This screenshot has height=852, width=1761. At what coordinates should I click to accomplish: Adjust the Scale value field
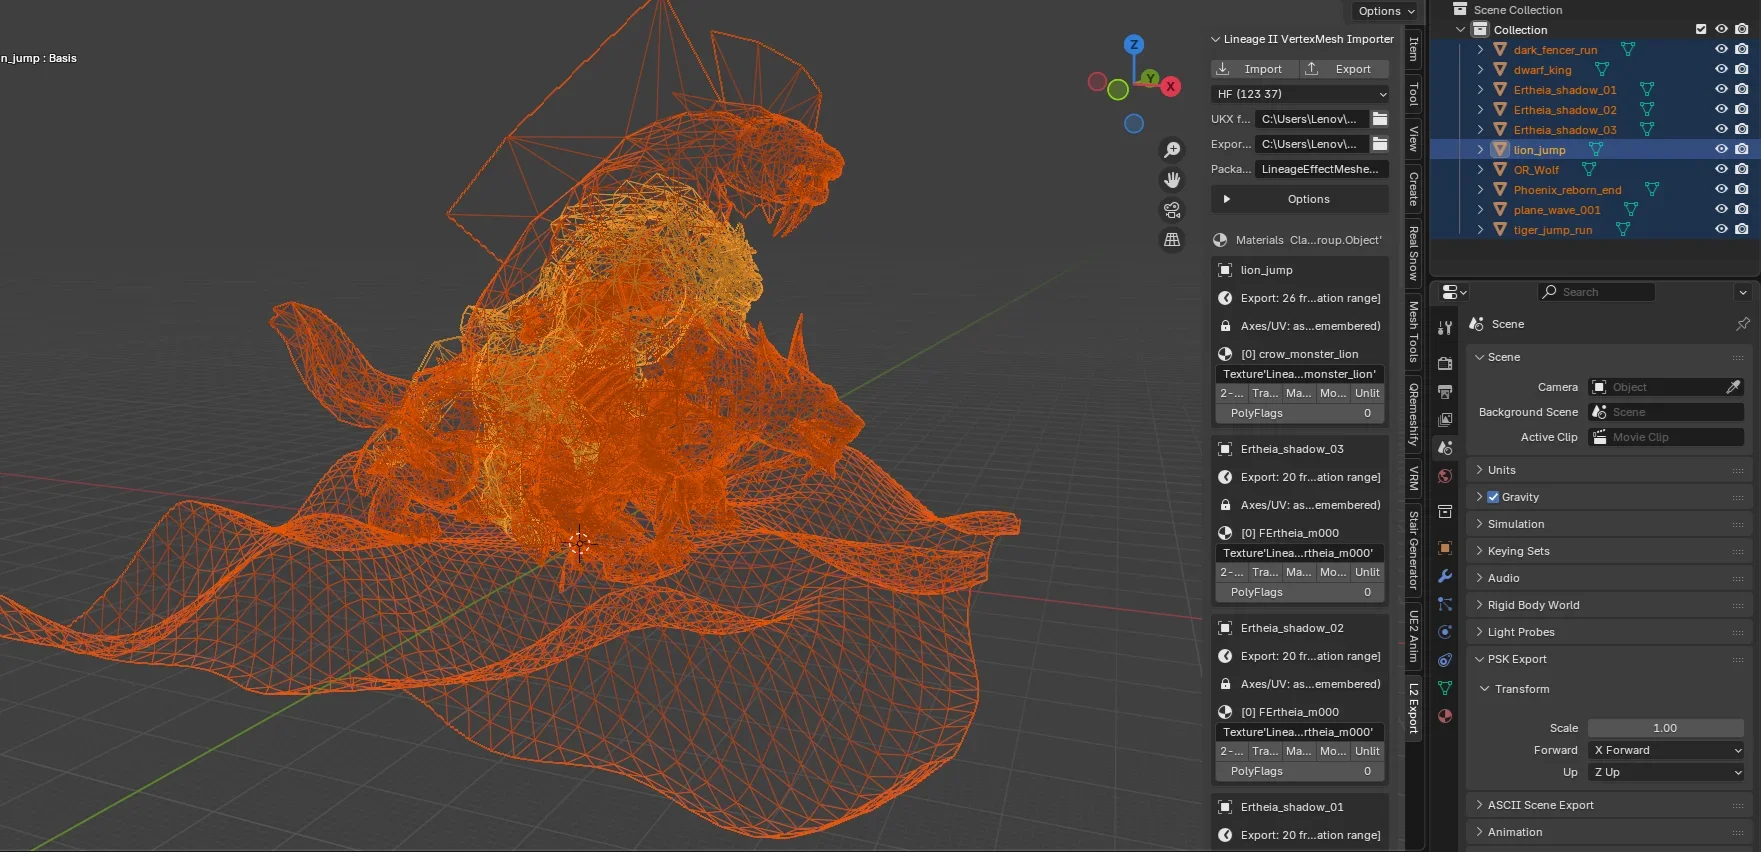pyautogui.click(x=1667, y=728)
